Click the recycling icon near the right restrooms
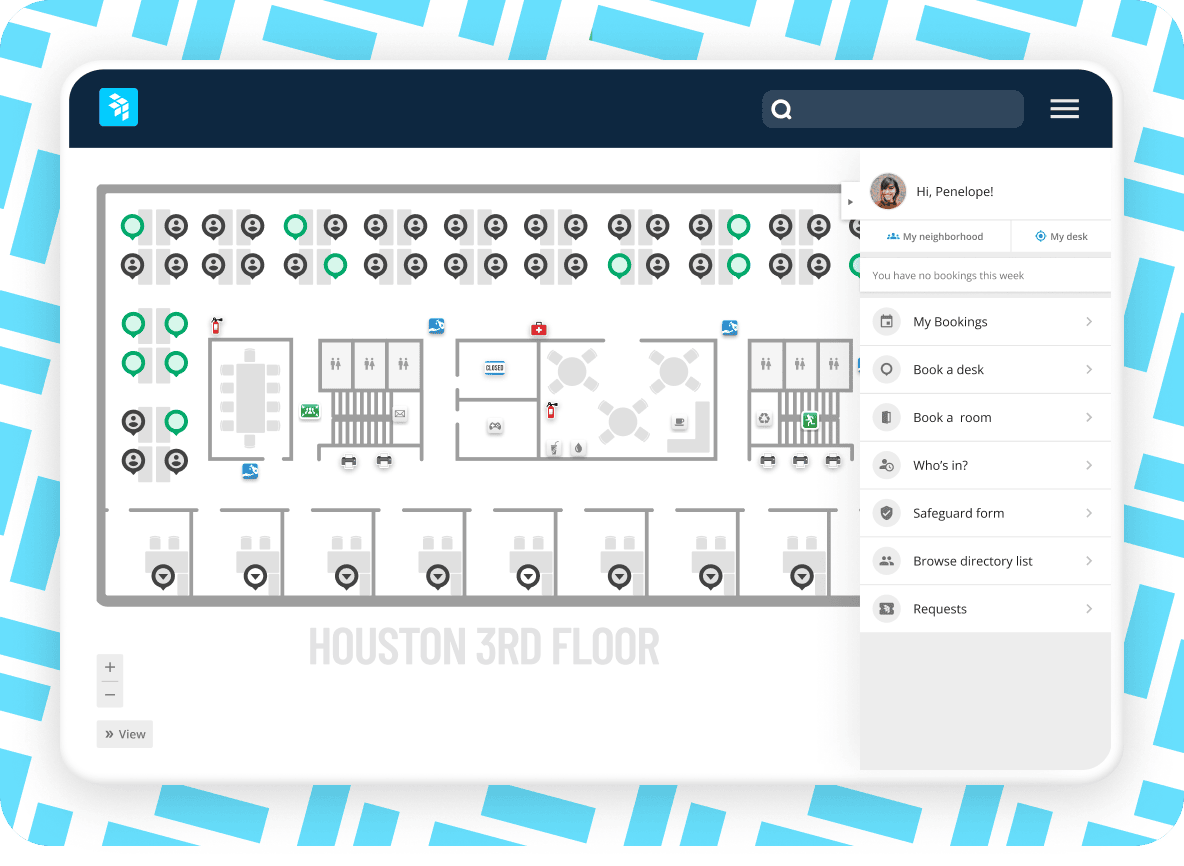The width and height of the screenshot is (1184, 866). [764, 419]
